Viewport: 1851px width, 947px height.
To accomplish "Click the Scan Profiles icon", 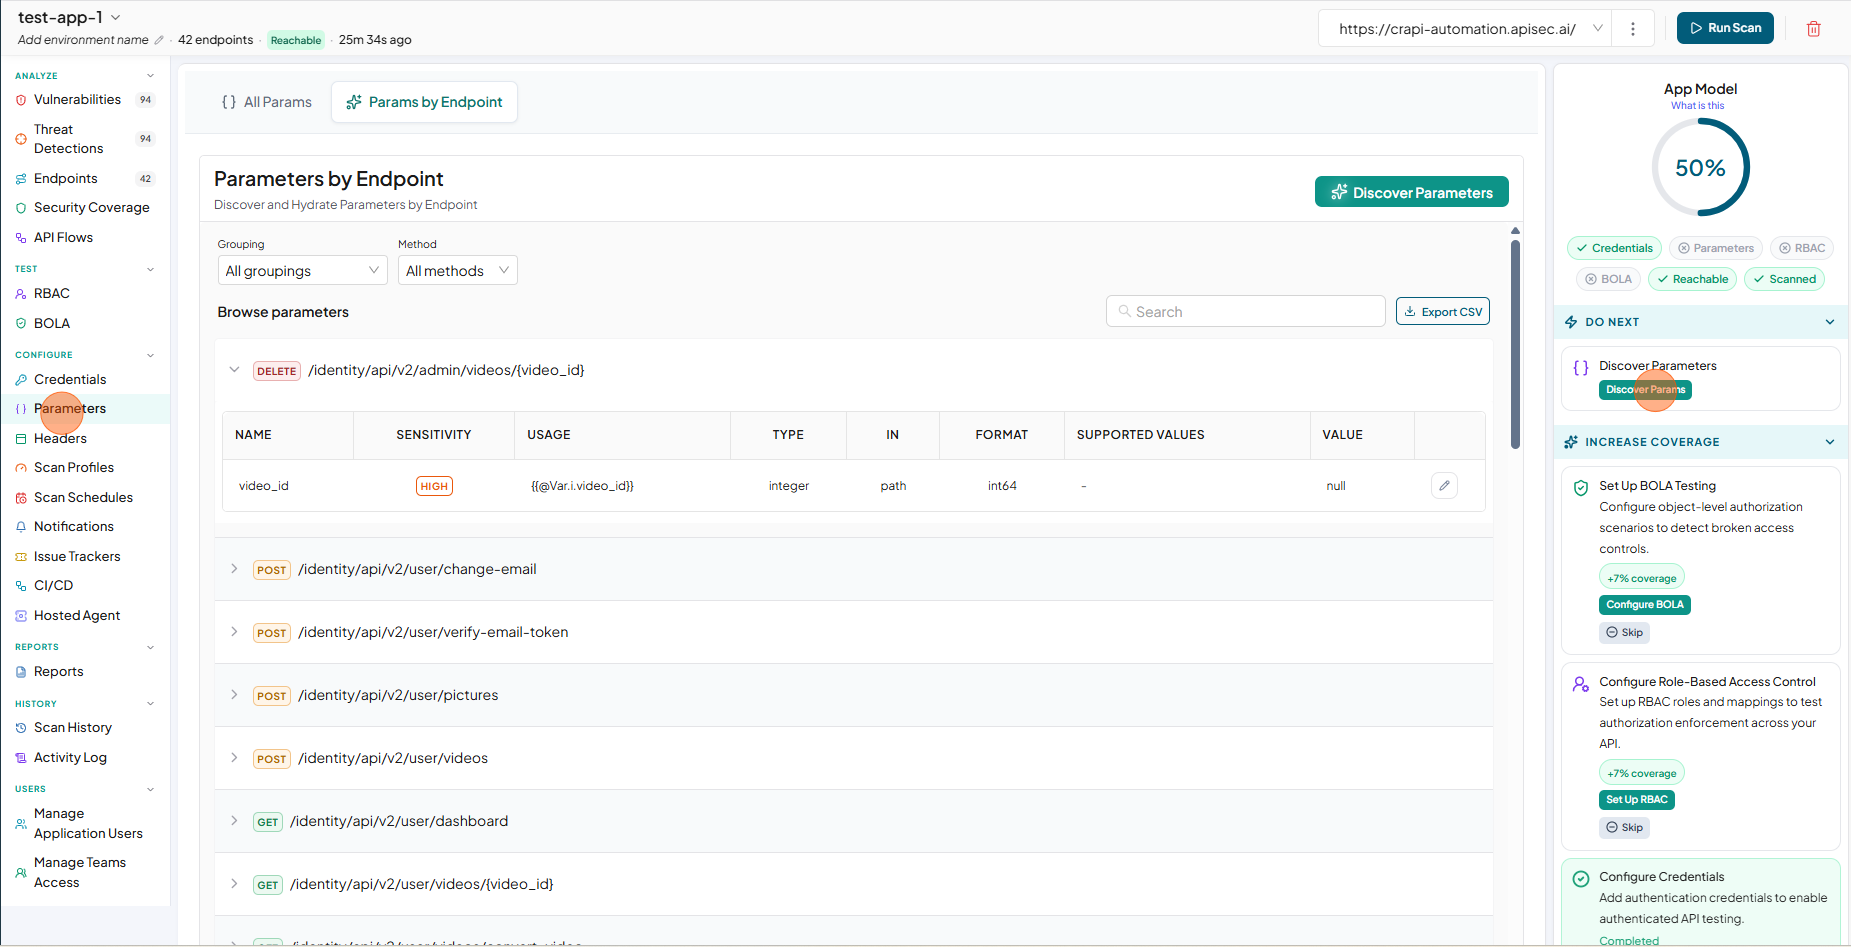I will (x=21, y=468).
